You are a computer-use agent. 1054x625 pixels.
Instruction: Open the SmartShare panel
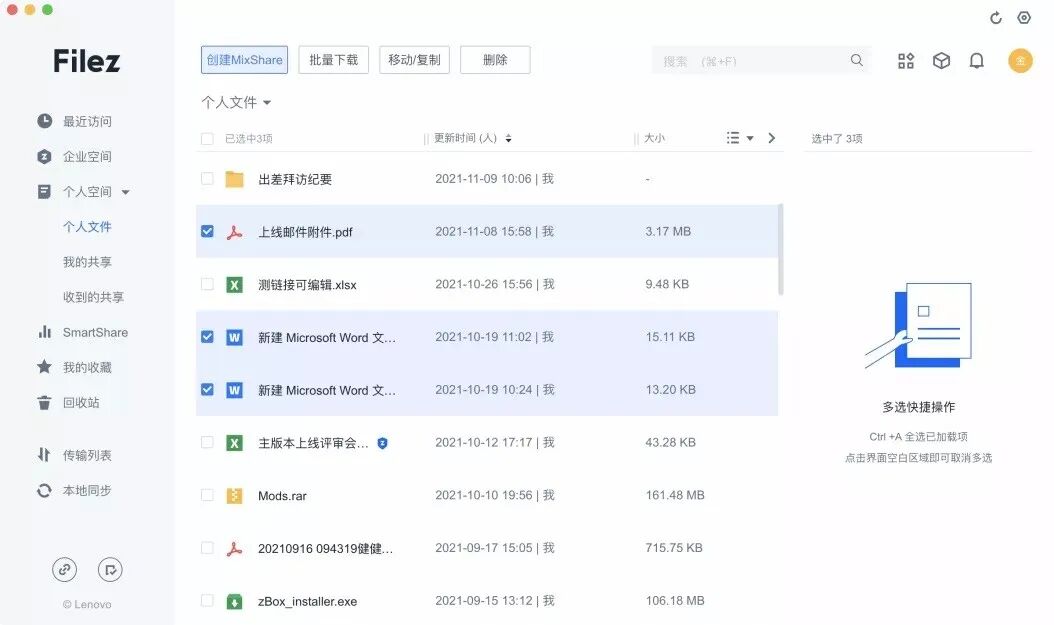[95, 331]
